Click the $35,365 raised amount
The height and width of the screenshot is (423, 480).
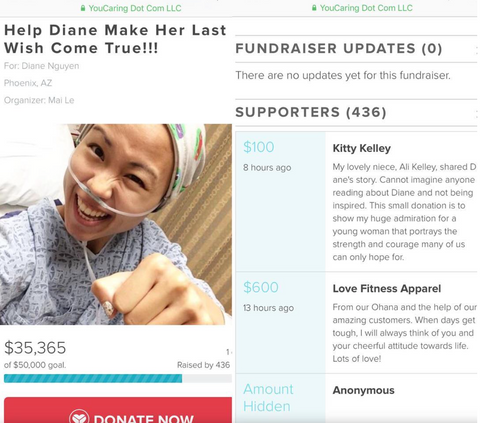35,348
